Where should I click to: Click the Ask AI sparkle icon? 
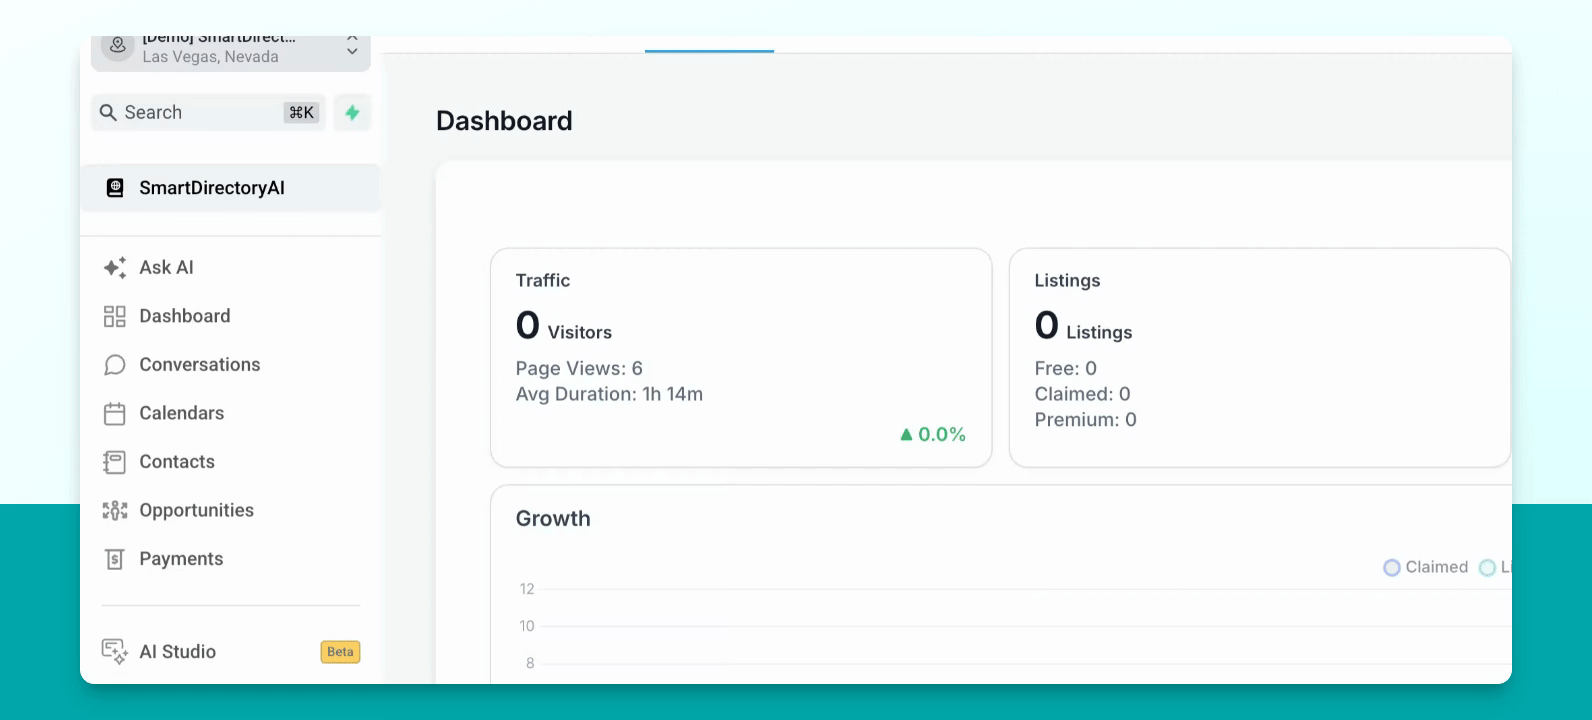tap(115, 268)
